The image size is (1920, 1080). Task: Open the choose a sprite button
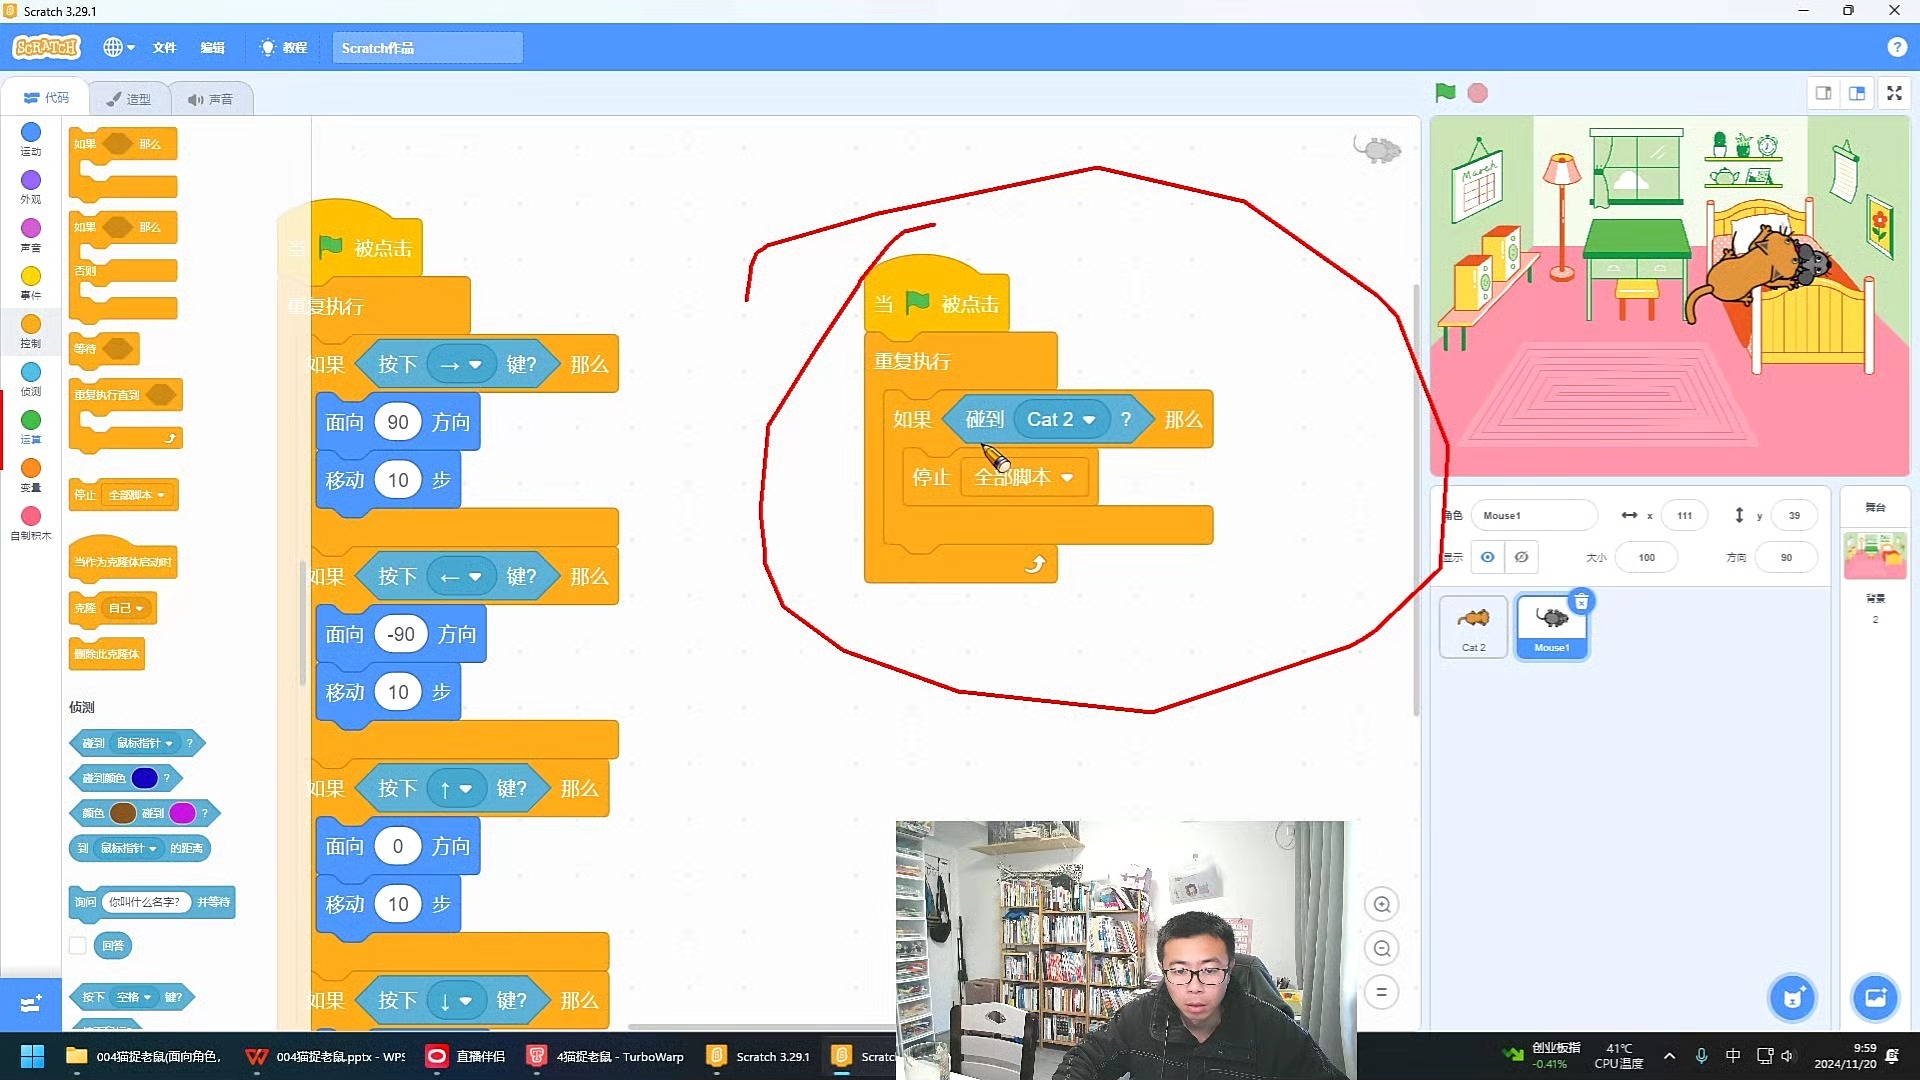point(1792,998)
